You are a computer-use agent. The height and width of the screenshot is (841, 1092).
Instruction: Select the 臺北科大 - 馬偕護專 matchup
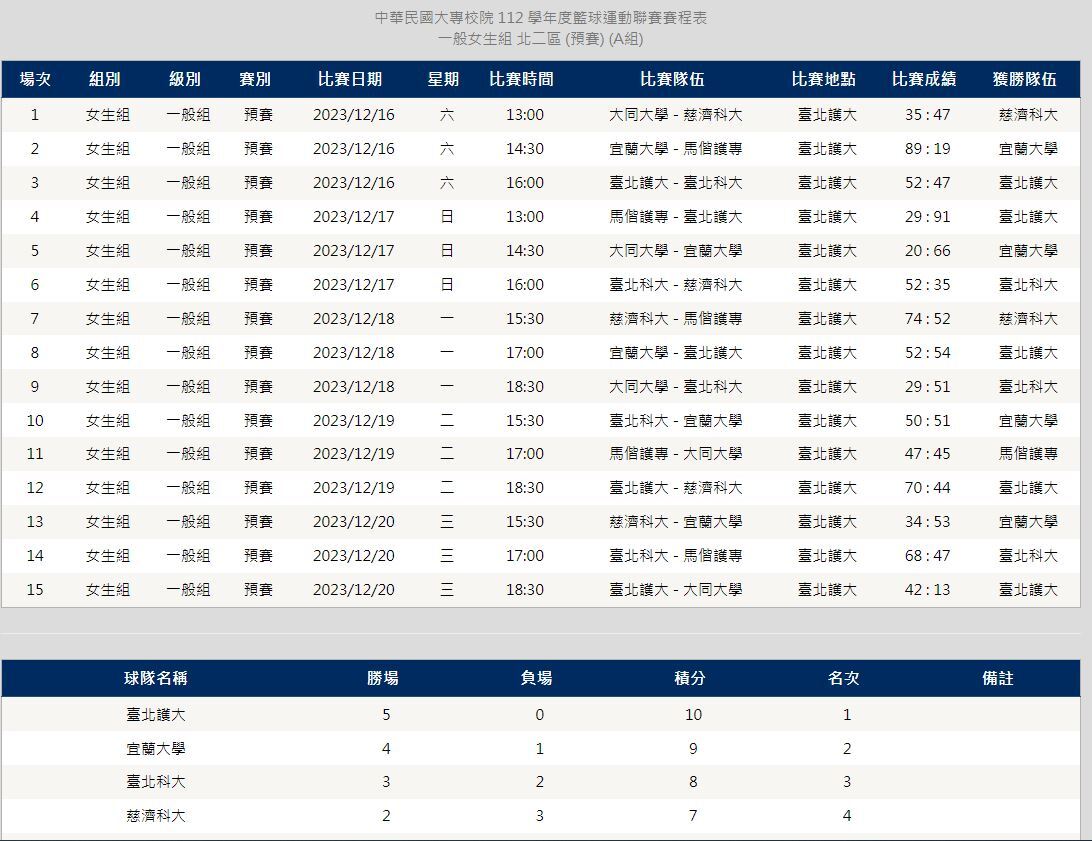[676, 556]
